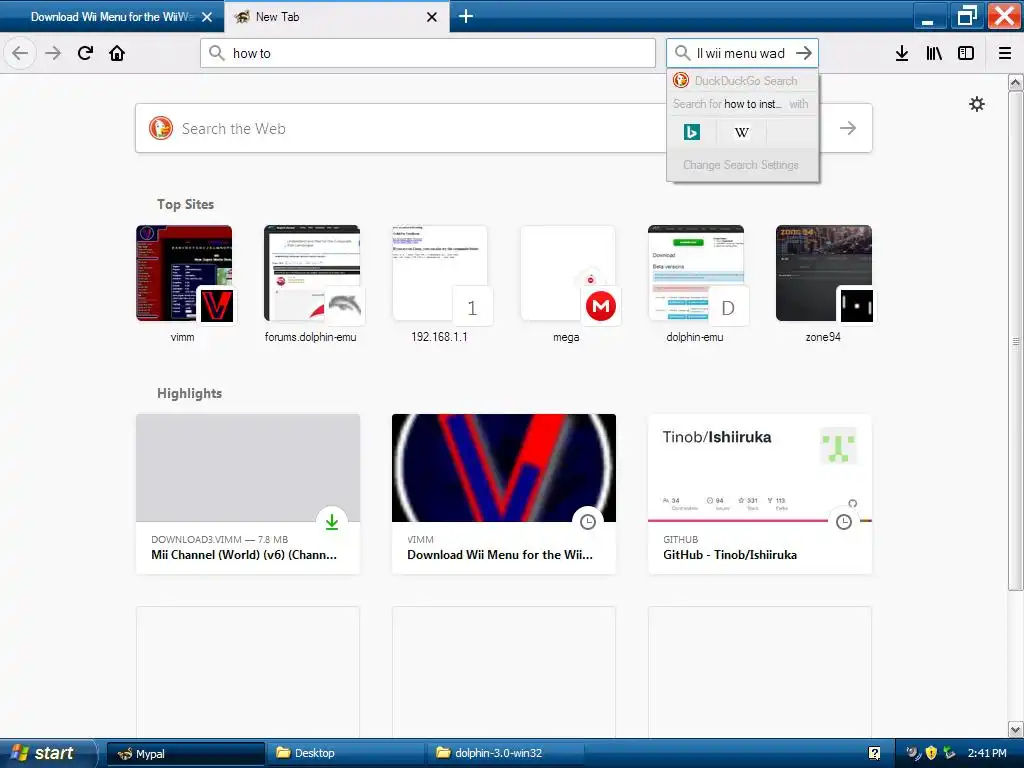The width and height of the screenshot is (1024, 768).
Task: Click the vertical scrollbar thumb
Action: pyautogui.click(x=1016, y=341)
